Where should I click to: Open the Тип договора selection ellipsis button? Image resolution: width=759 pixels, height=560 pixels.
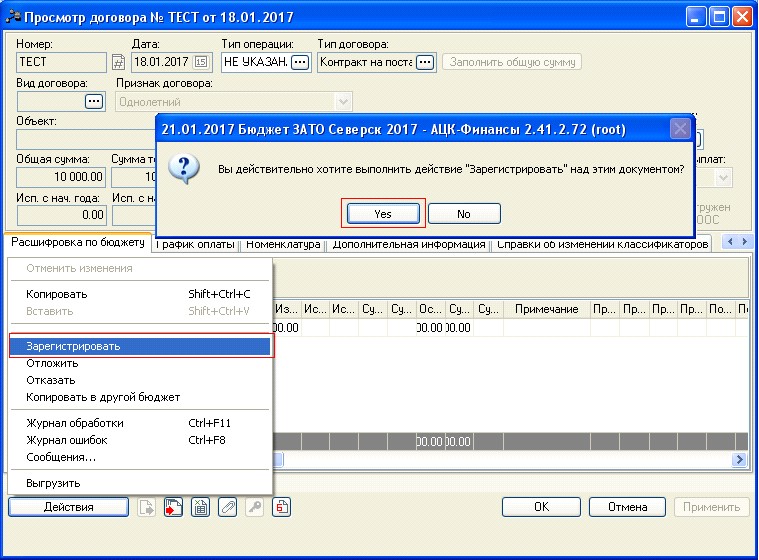[425, 63]
